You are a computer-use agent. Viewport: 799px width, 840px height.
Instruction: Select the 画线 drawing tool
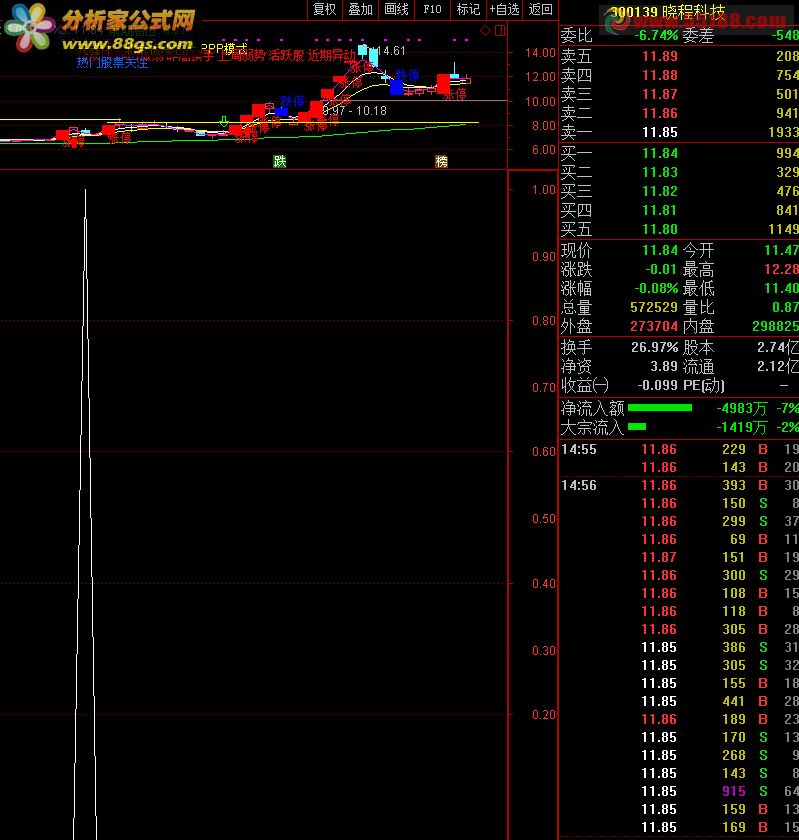point(396,9)
